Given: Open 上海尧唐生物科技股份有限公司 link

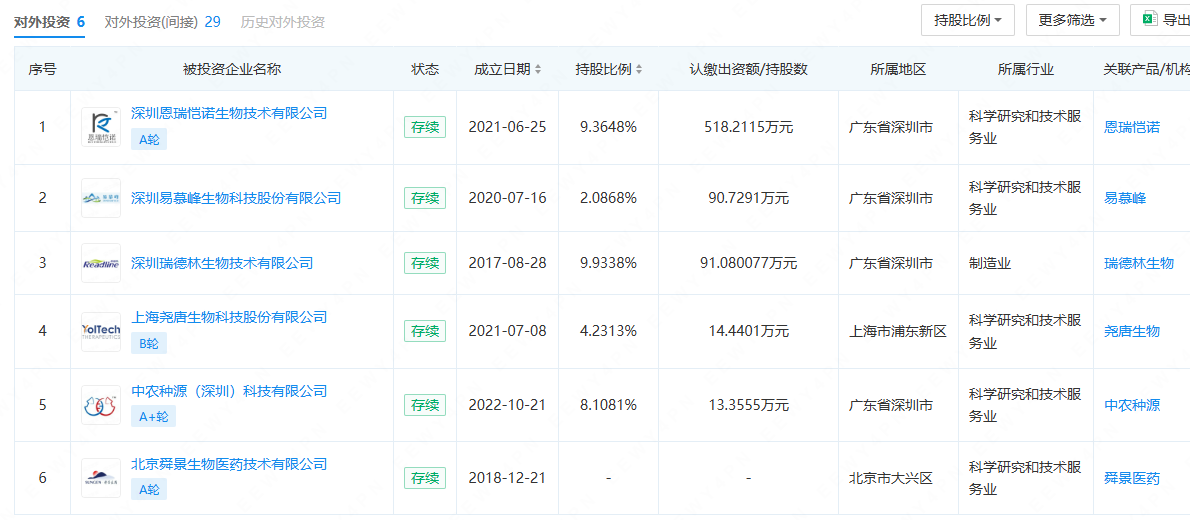Looking at the screenshot, I should (229, 317).
